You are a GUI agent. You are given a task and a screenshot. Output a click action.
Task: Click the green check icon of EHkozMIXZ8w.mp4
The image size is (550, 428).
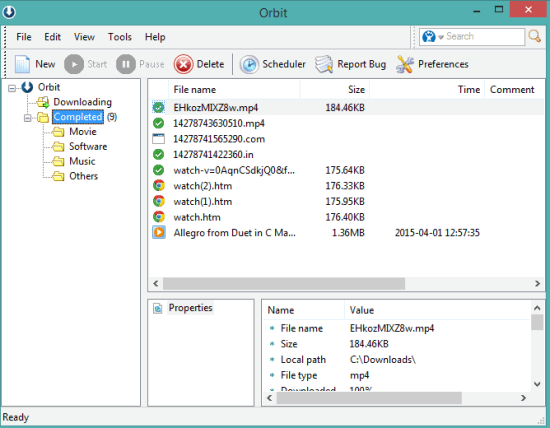pyautogui.click(x=159, y=107)
